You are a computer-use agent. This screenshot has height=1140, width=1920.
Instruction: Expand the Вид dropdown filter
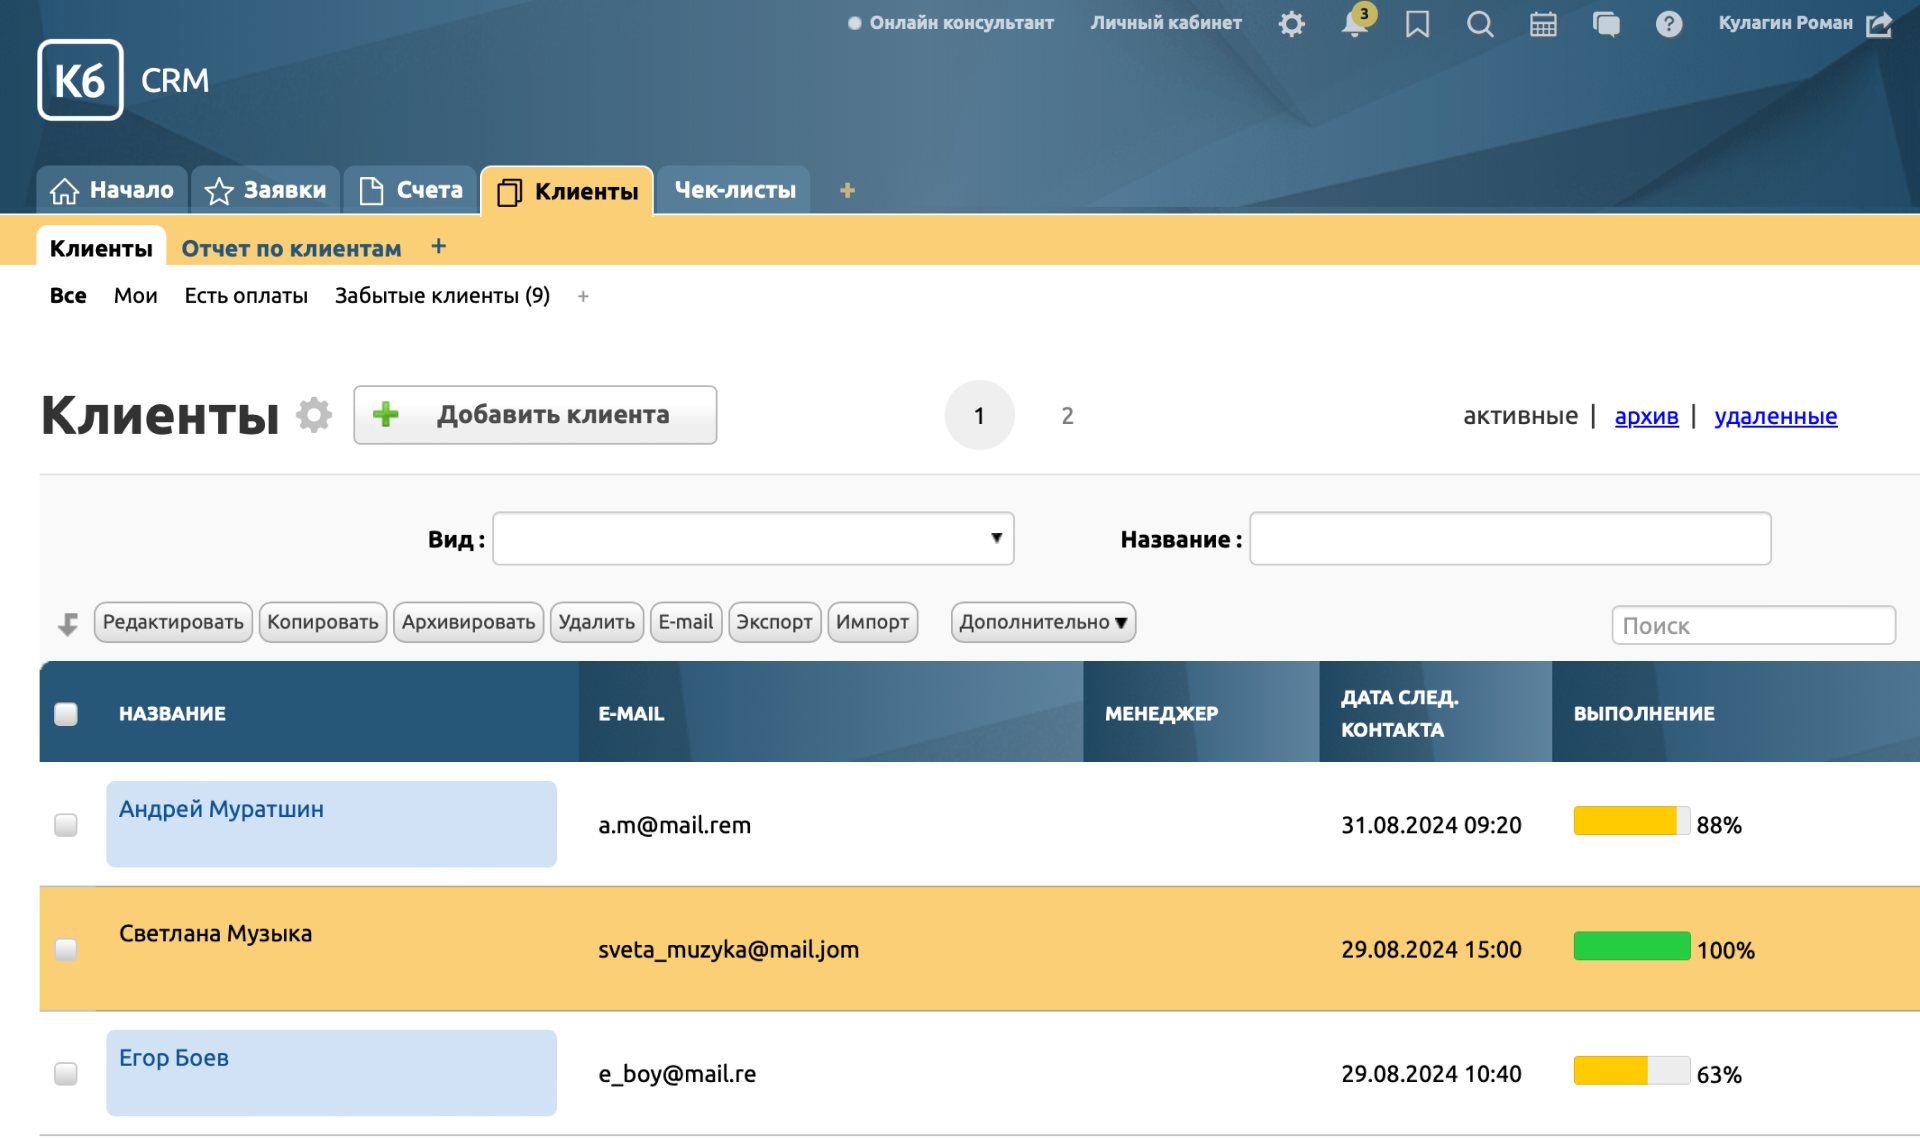(x=753, y=539)
